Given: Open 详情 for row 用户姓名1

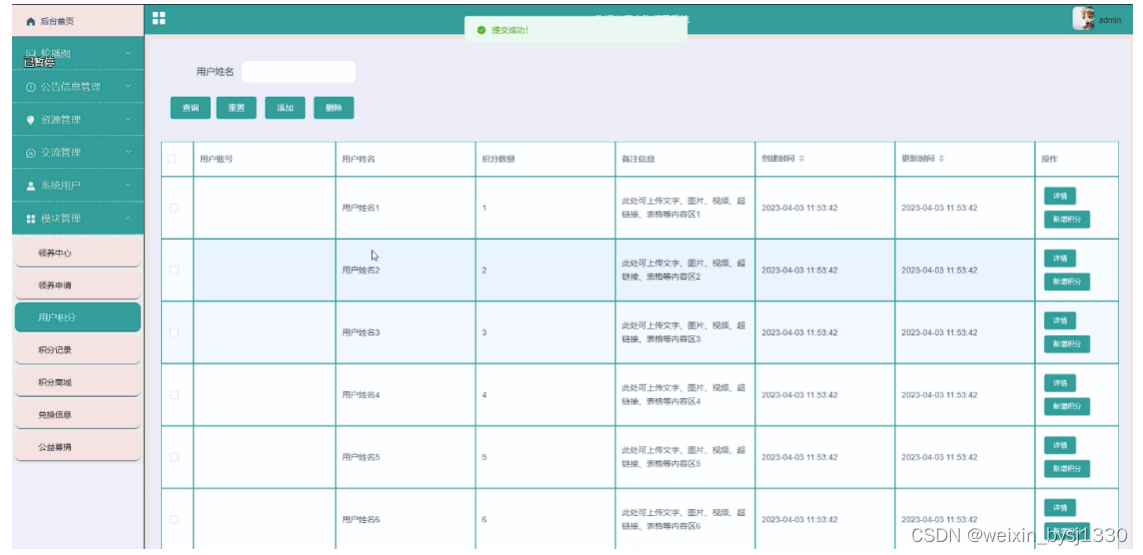Looking at the screenshot, I should tap(1060, 196).
